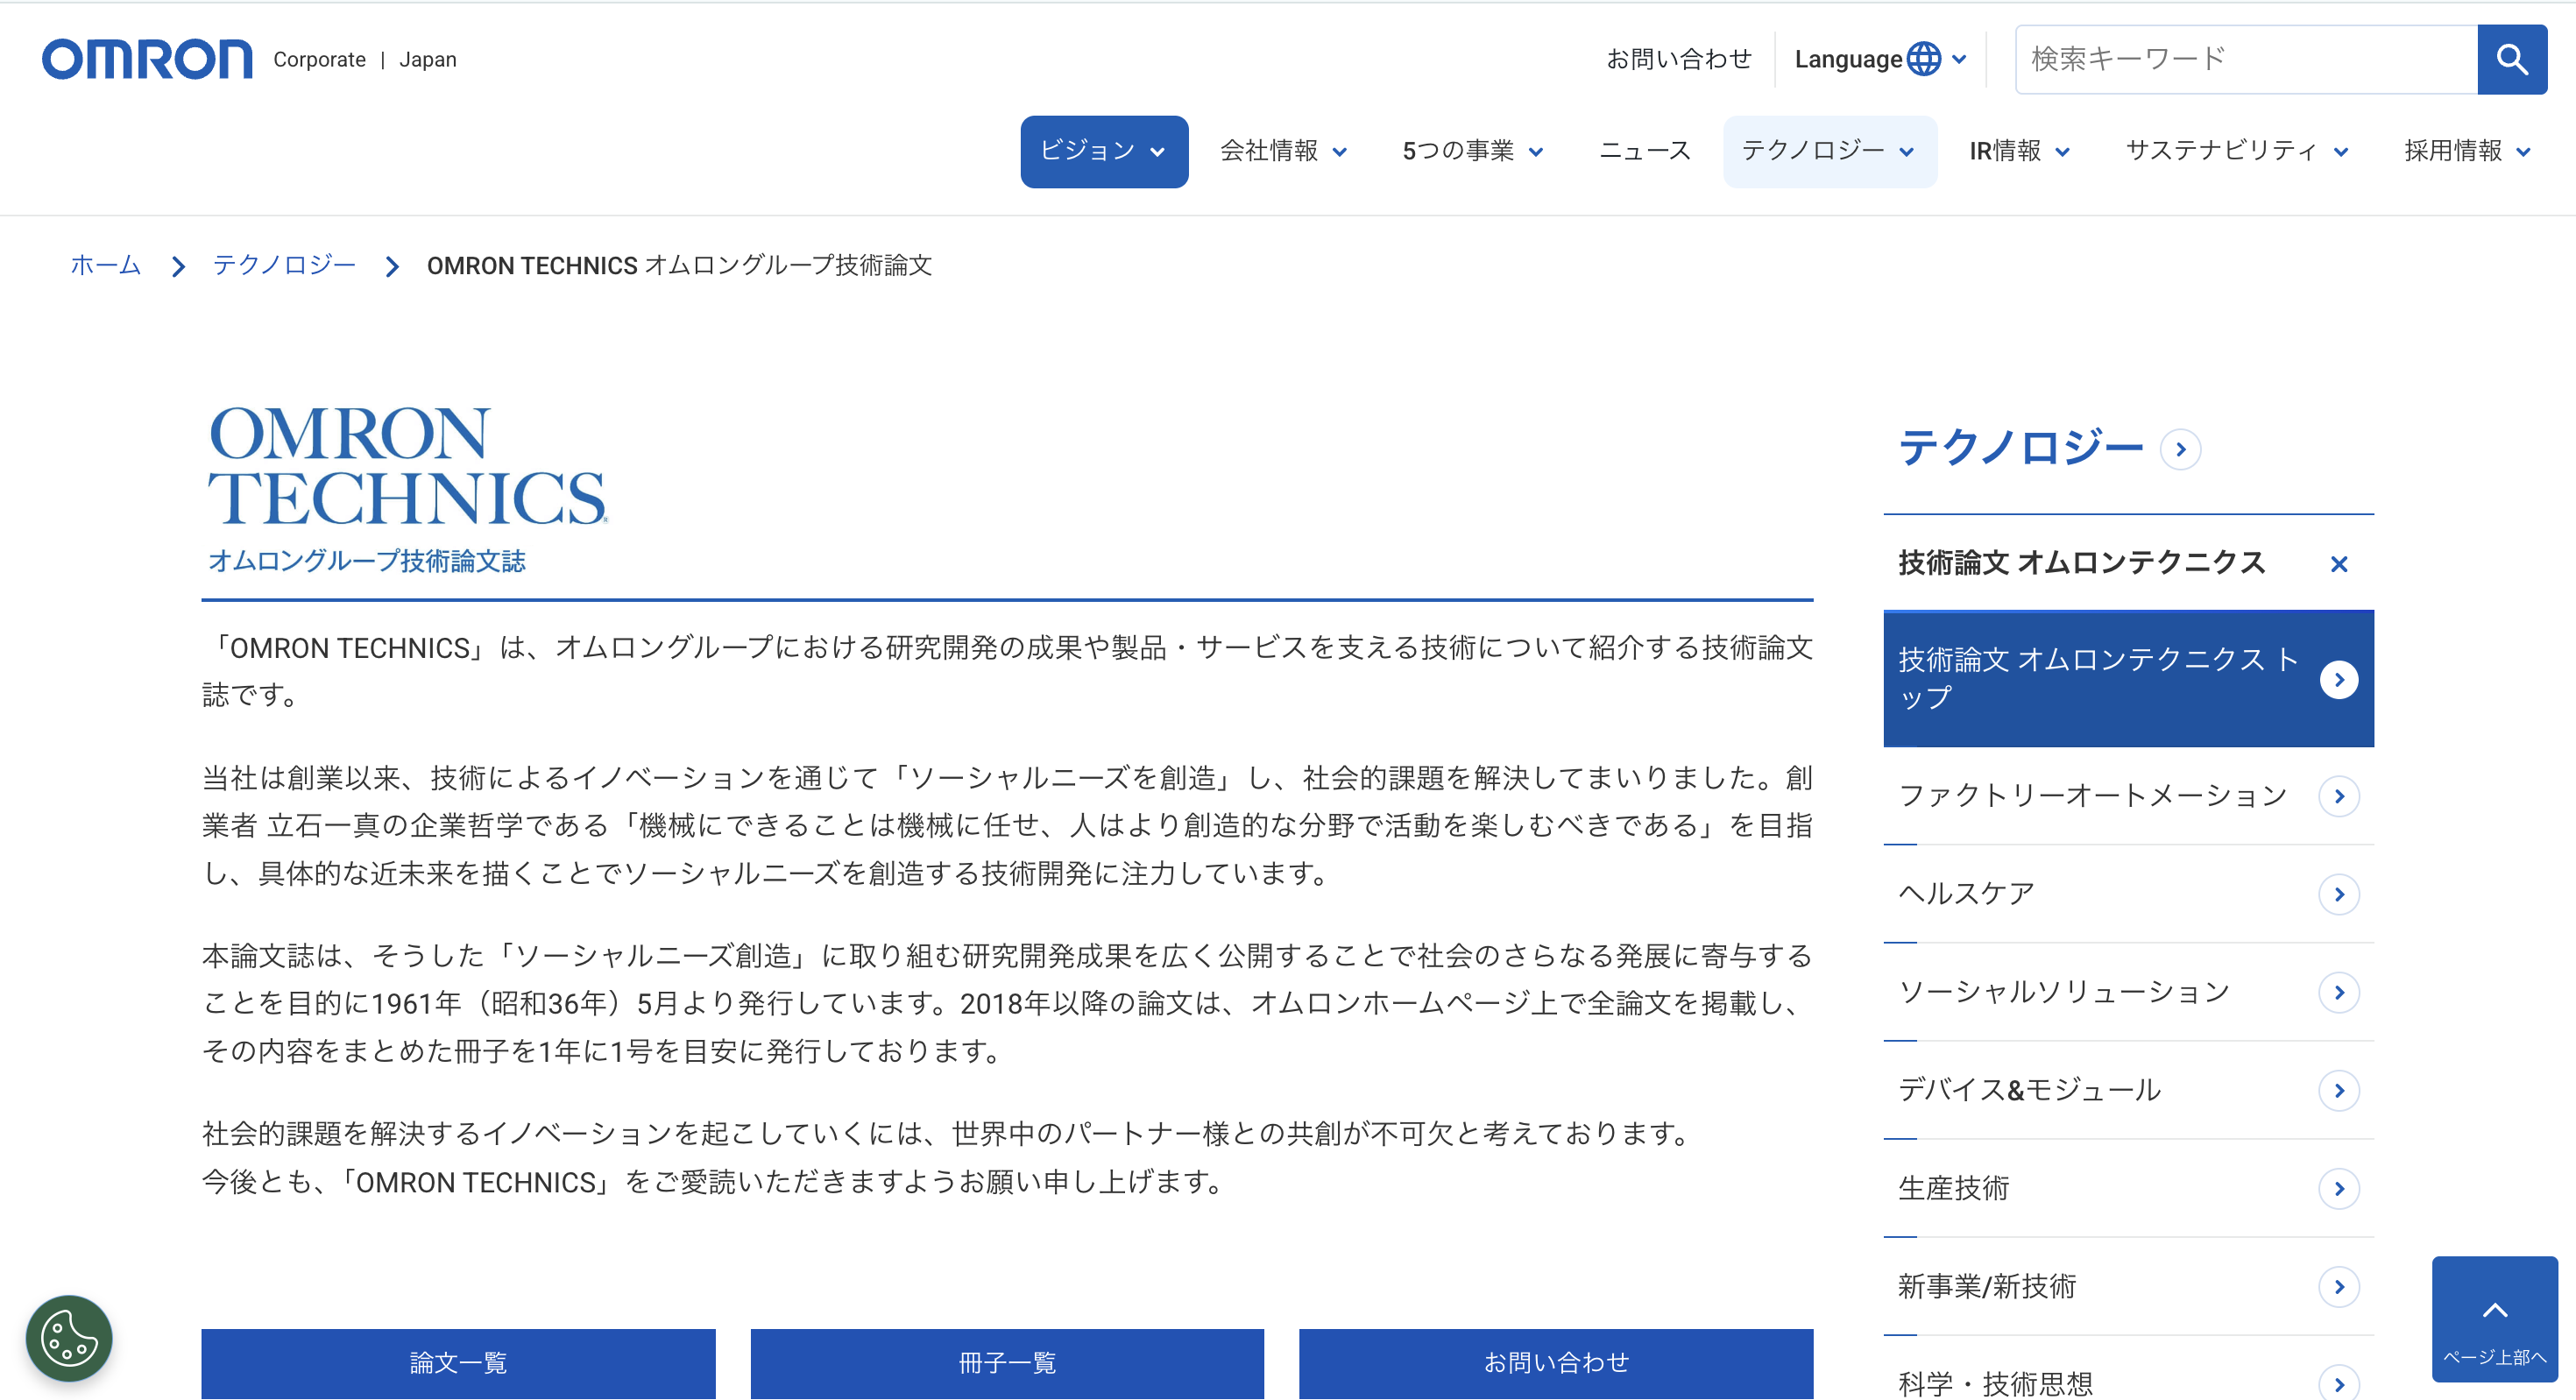Click the お問い合わせ button below article
This screenshot has height=1400, width=2576.
[1556, 1363]
